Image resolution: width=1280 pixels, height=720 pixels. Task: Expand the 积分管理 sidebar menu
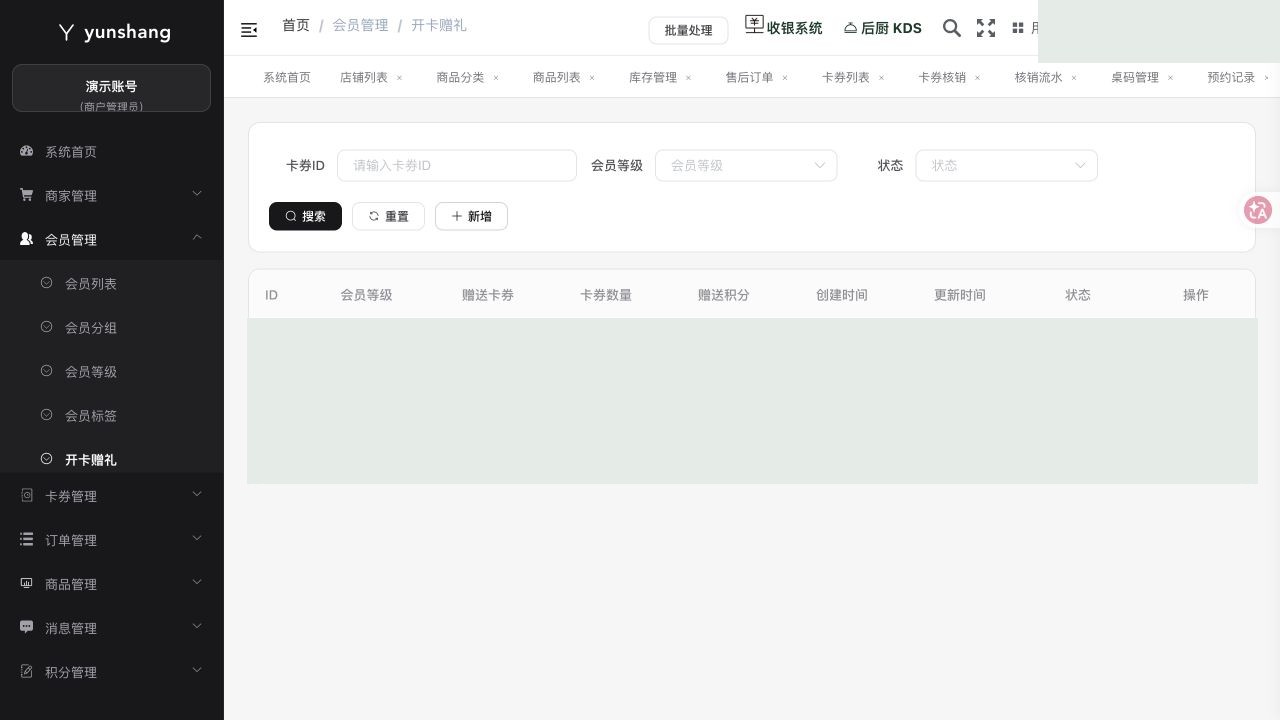pyautogui.click(x=112, y=671)
